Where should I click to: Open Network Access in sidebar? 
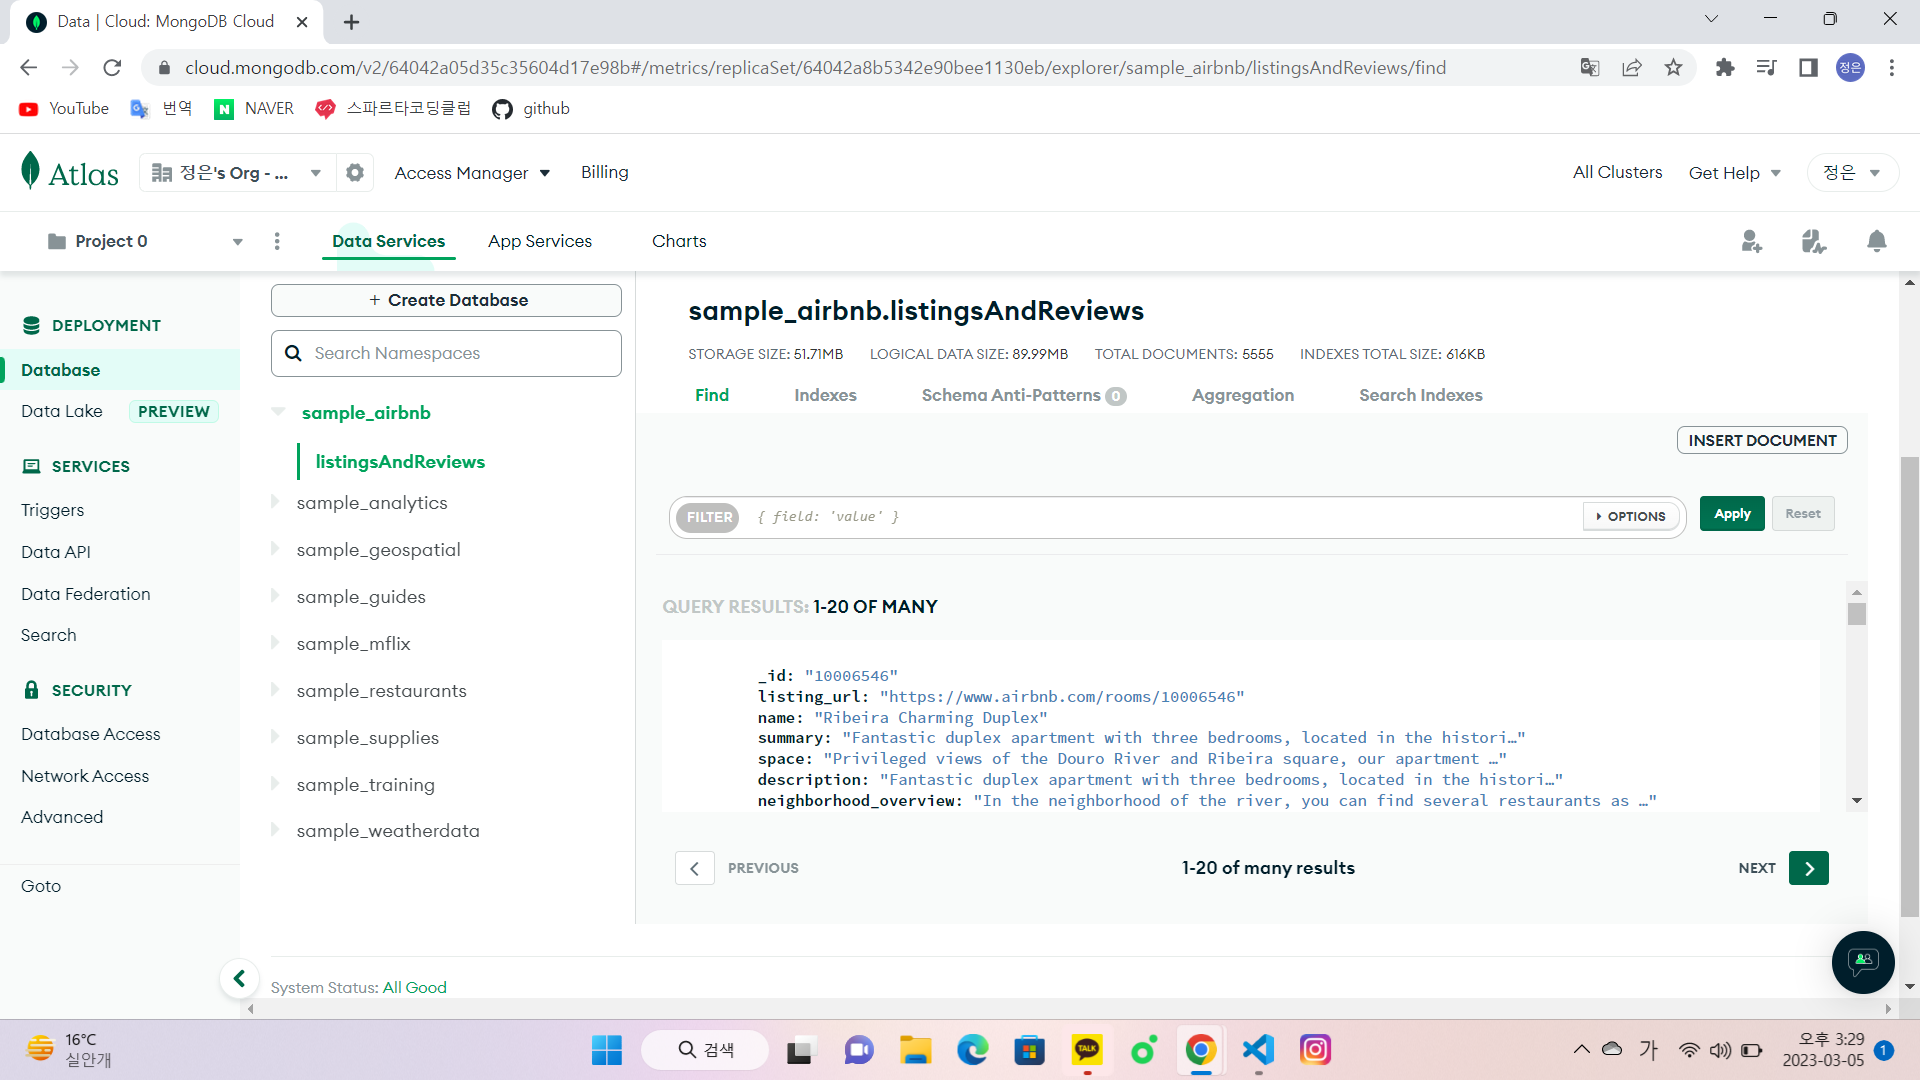click(85, 776)
